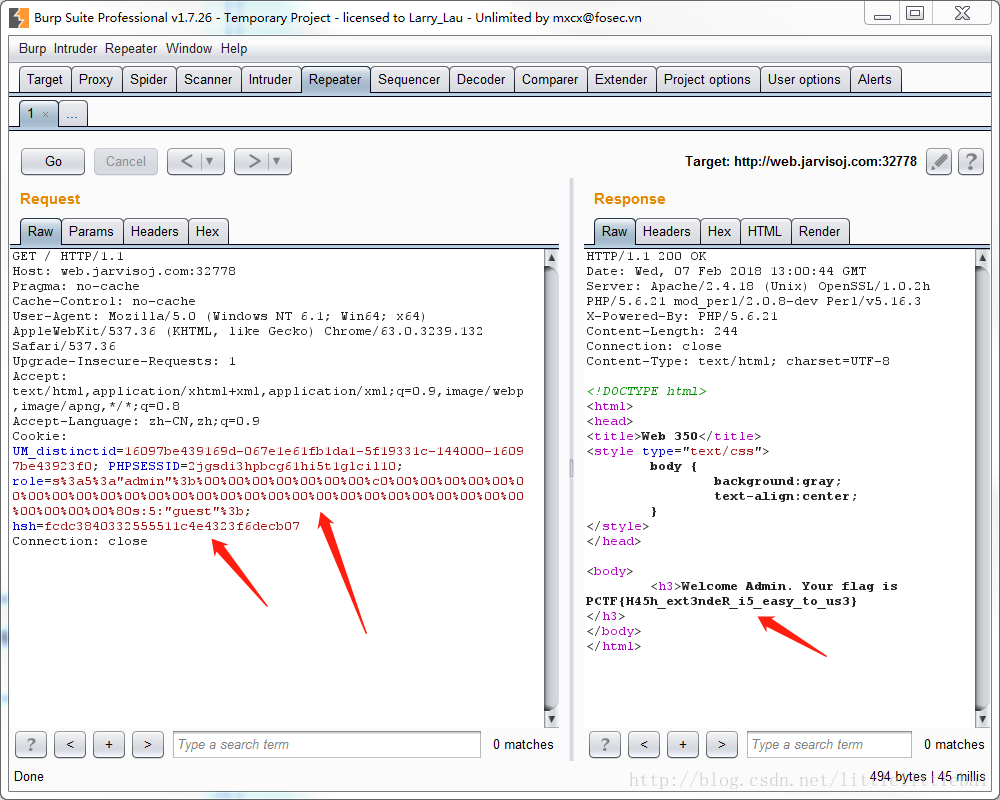Jump to next match in response search

coord(722,744)
